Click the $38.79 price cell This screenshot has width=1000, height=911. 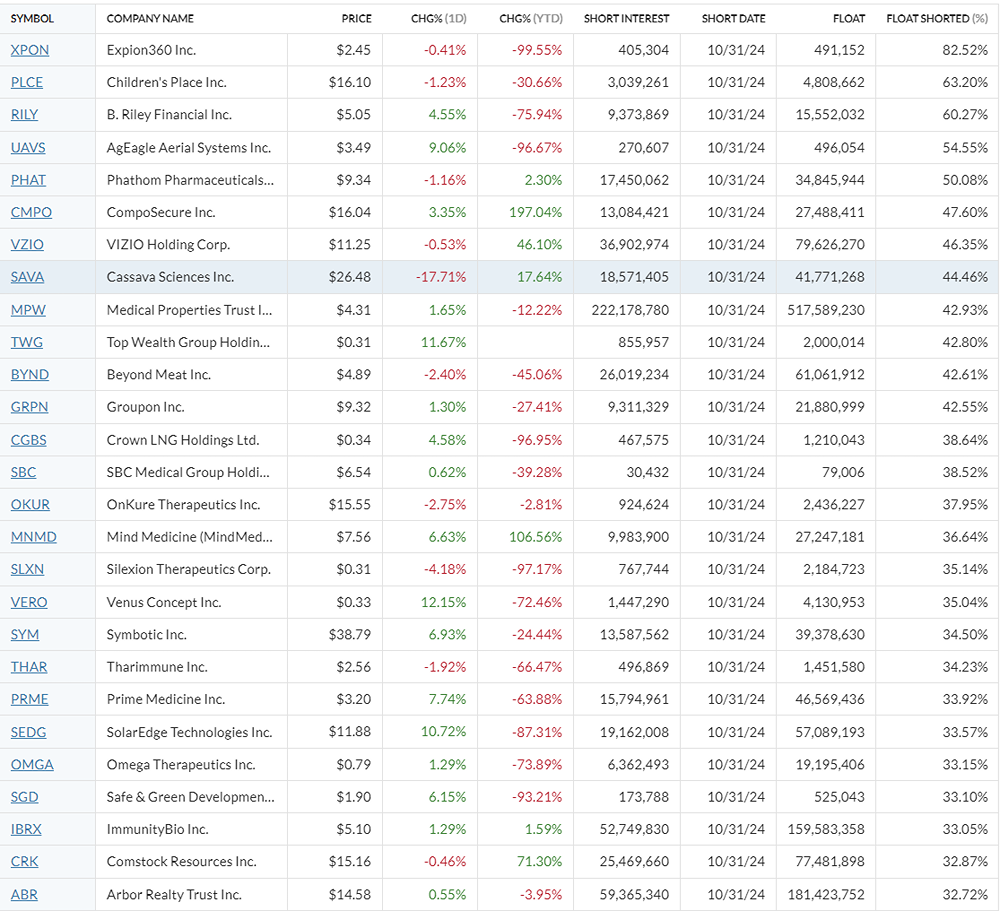(349, 635)
